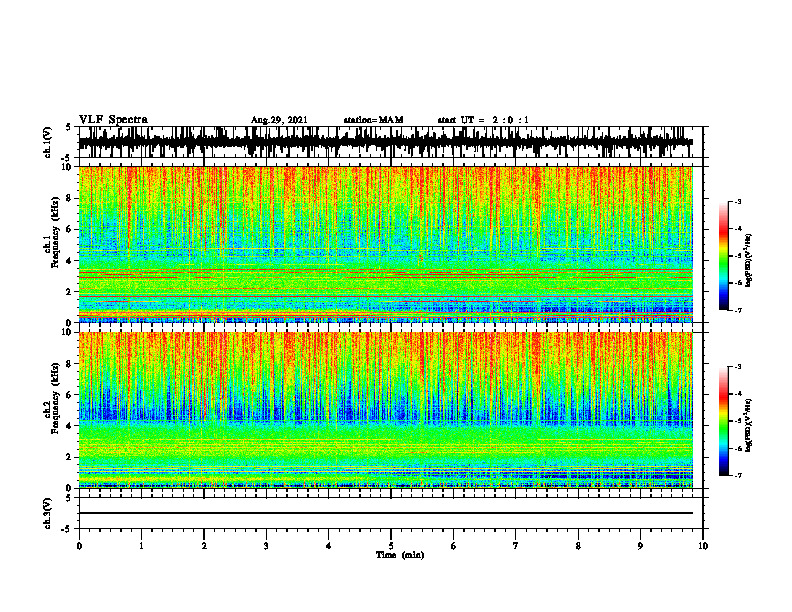Click the "-3" label on ch.1 colorbar
The width and height of the screenshot is (792, 612).
pos(738,202)
